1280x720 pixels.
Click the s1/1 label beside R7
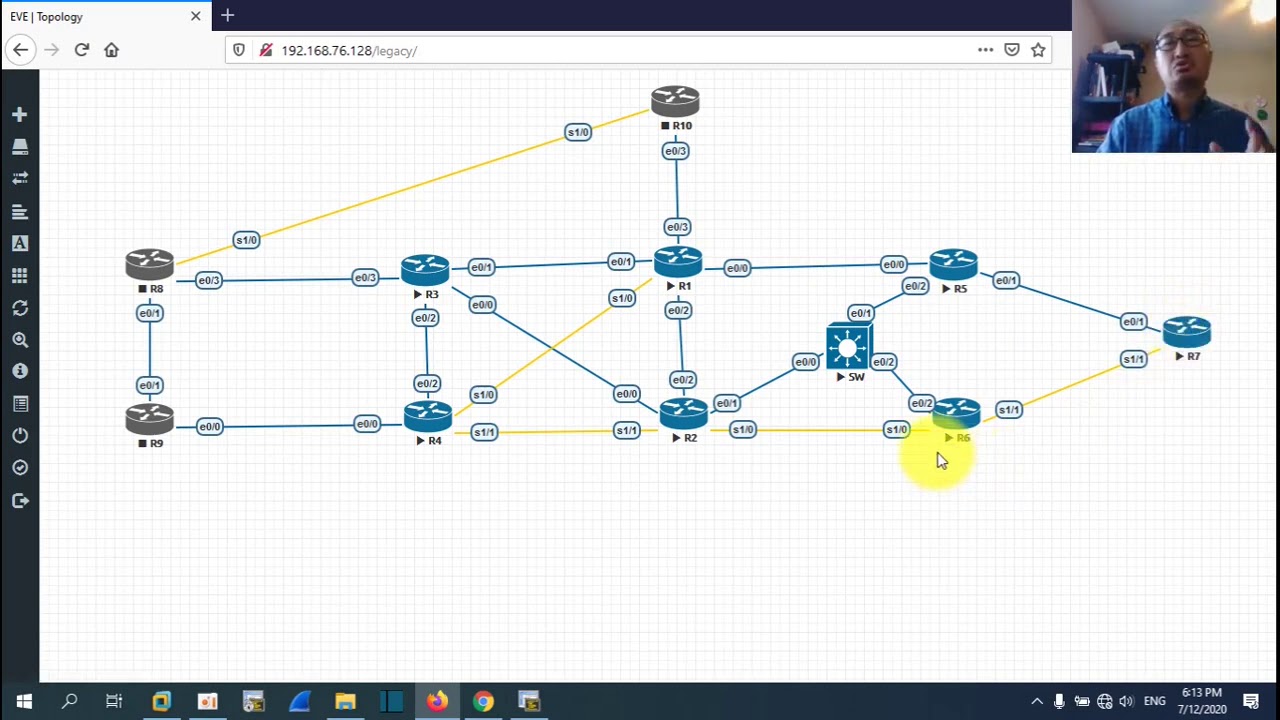tap(1133, 359)
